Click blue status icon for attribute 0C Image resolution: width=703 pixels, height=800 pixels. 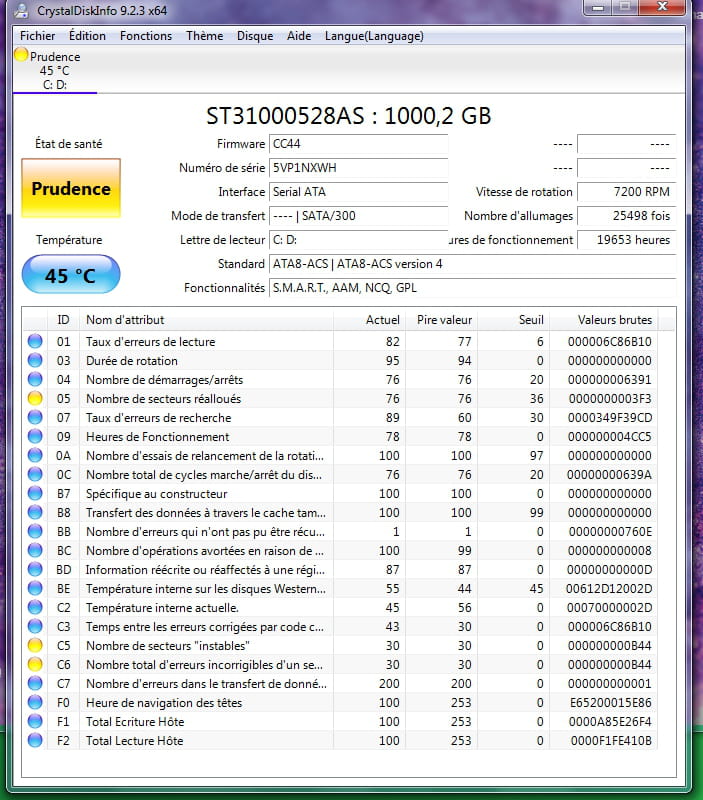pos(35,474)
